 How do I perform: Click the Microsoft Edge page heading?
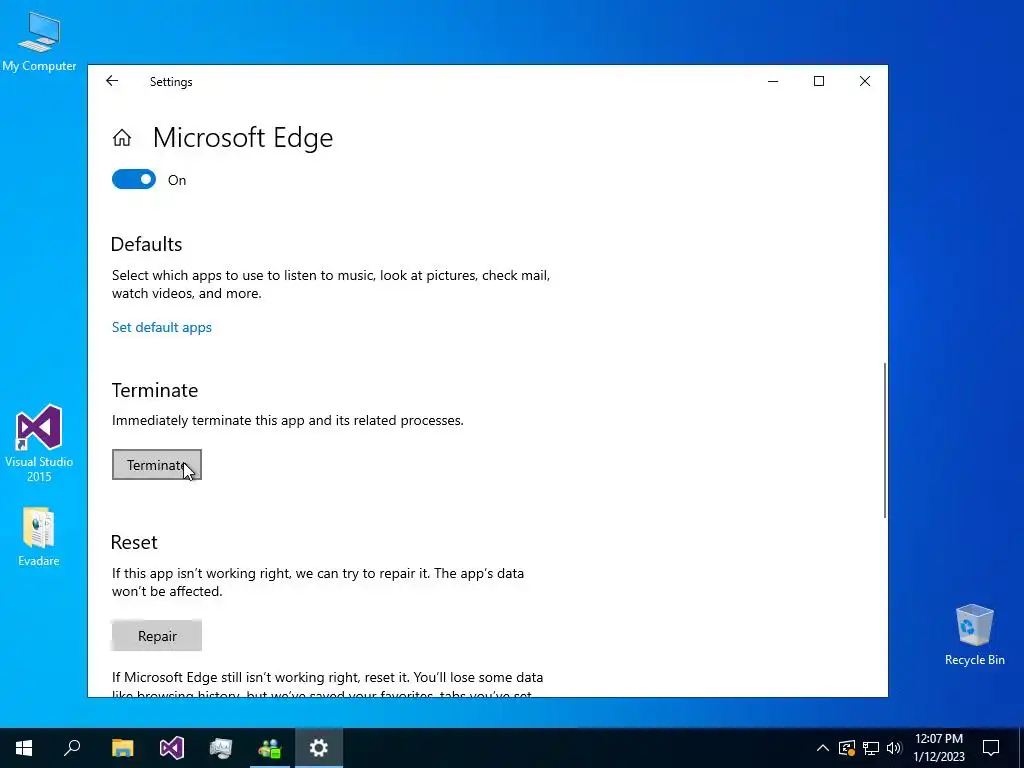[x=243, y=138]
